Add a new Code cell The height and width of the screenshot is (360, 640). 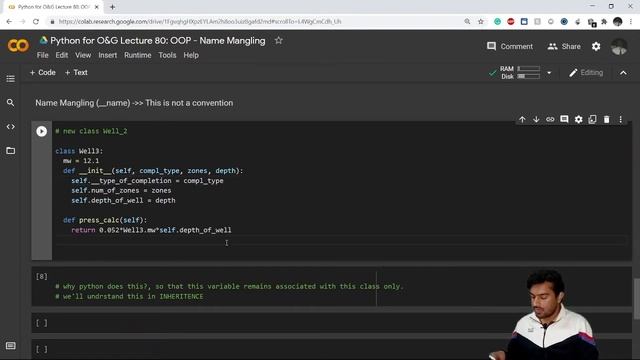tap(42, 73)
